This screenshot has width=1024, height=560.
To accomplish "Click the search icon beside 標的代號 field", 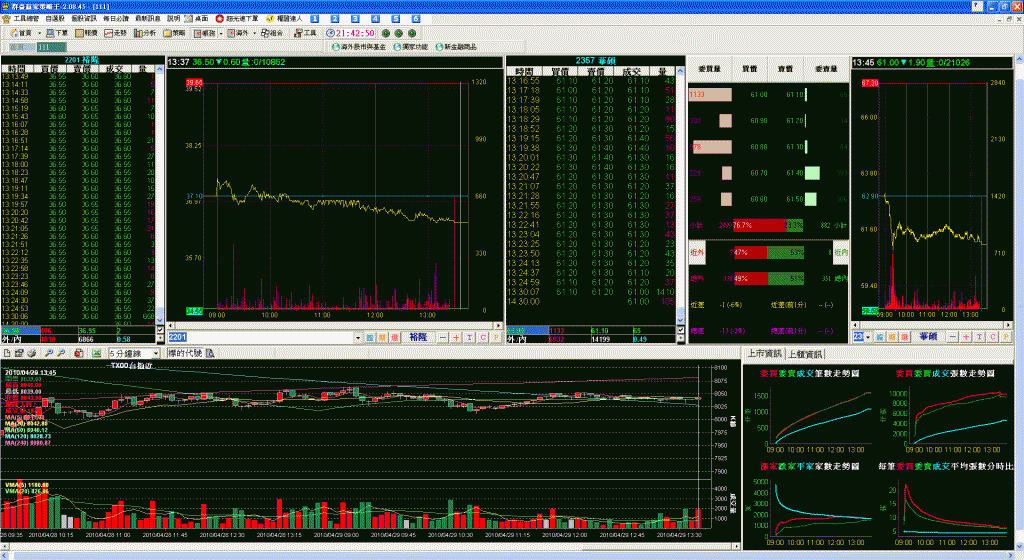I will point(210,353).
